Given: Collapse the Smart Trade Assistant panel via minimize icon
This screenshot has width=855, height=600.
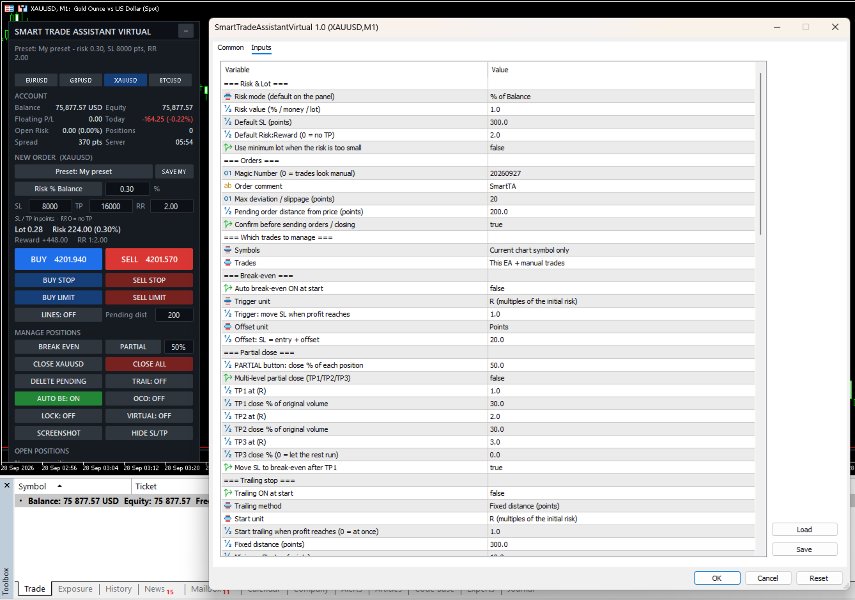Looking at the screenshot, I should point(186,32).
